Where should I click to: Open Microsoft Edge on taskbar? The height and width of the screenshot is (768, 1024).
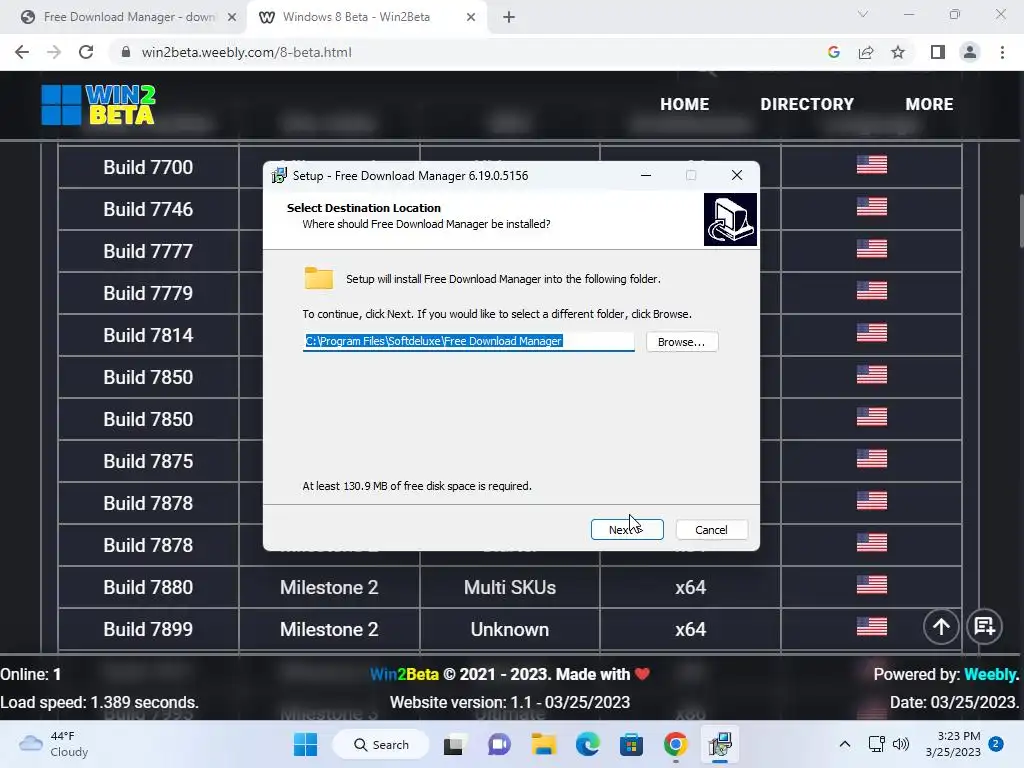point(587,744)
